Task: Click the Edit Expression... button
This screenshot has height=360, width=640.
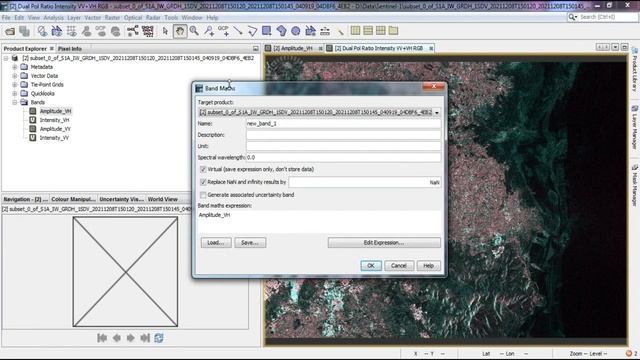Action: tap(384, 243)
